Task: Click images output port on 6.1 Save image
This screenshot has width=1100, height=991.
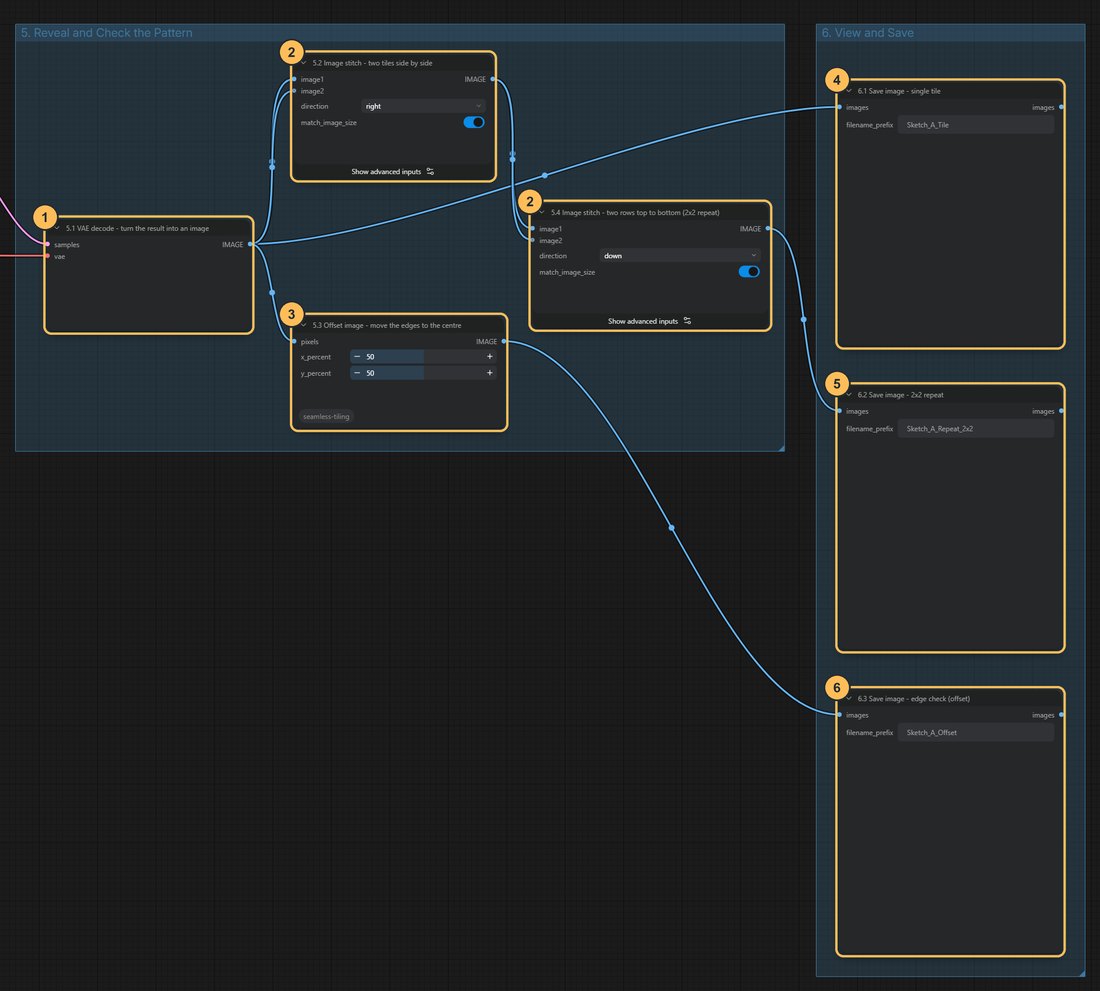Action: 1061,107
